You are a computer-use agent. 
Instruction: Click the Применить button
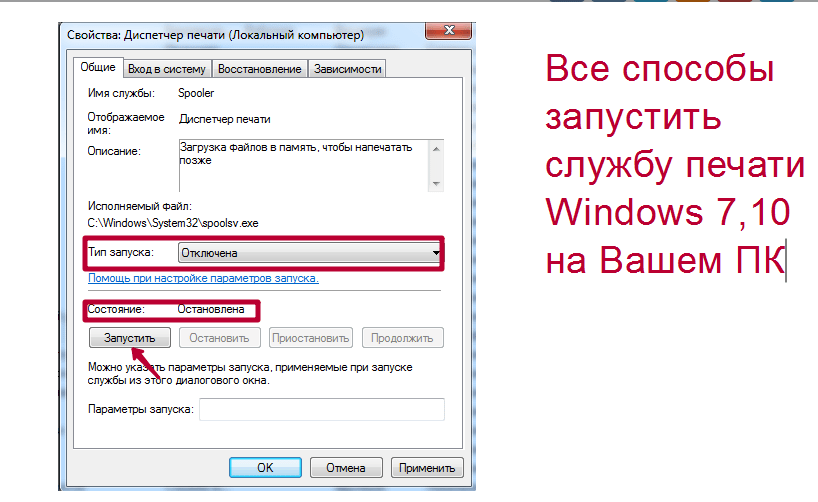(x=427, y=468)
